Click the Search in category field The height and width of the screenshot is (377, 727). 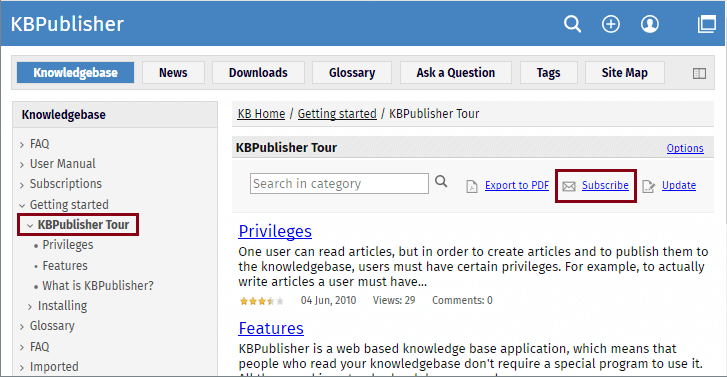[x=339, y=184]
